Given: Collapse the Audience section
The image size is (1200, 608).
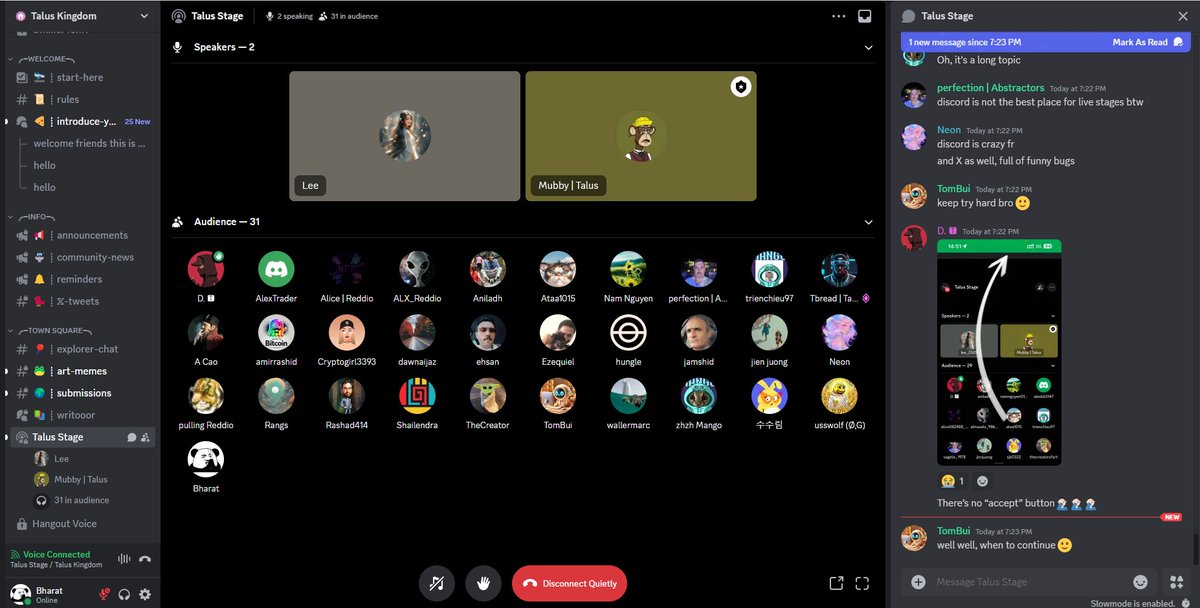Looking at the screenshot, I should (x=868, y=222).
